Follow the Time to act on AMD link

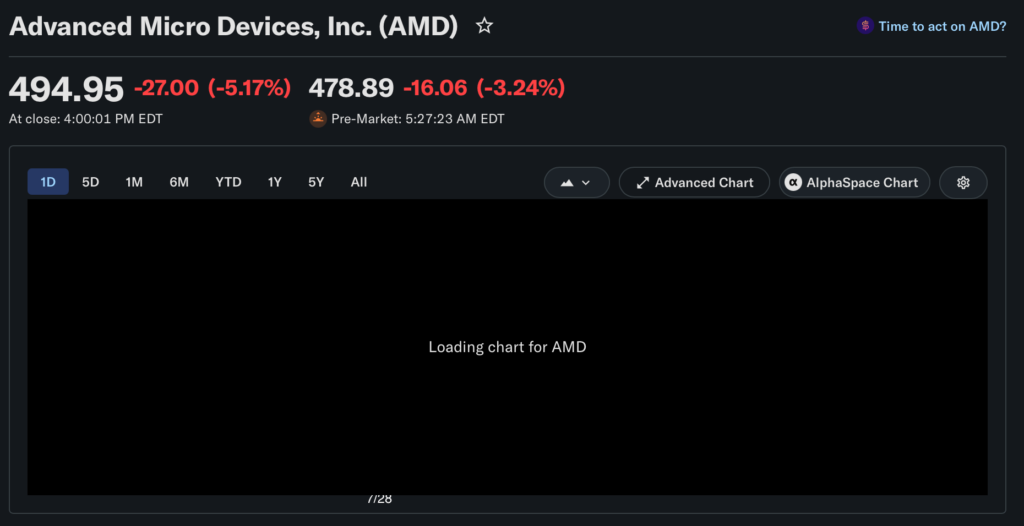(942, 26)
